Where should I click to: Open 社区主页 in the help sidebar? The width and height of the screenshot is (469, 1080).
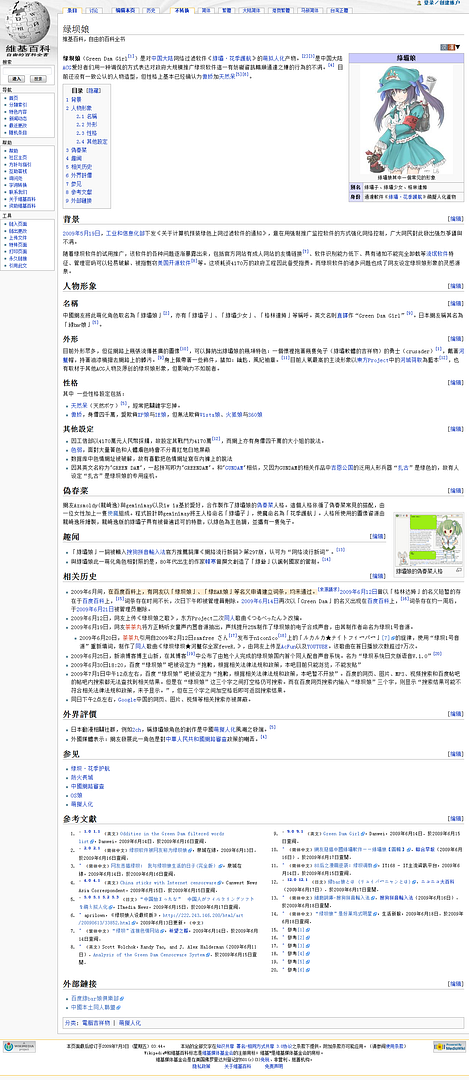(x=18, y=157)
